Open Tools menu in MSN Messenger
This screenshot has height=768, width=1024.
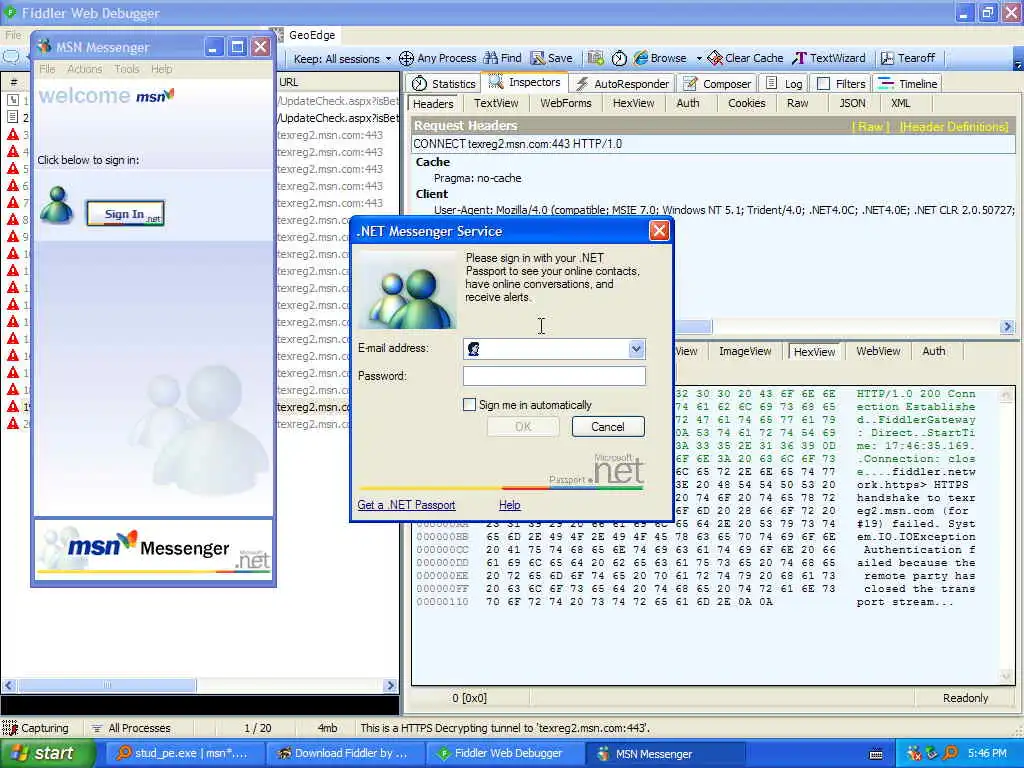pyautogui.click(x=127, y=69)
